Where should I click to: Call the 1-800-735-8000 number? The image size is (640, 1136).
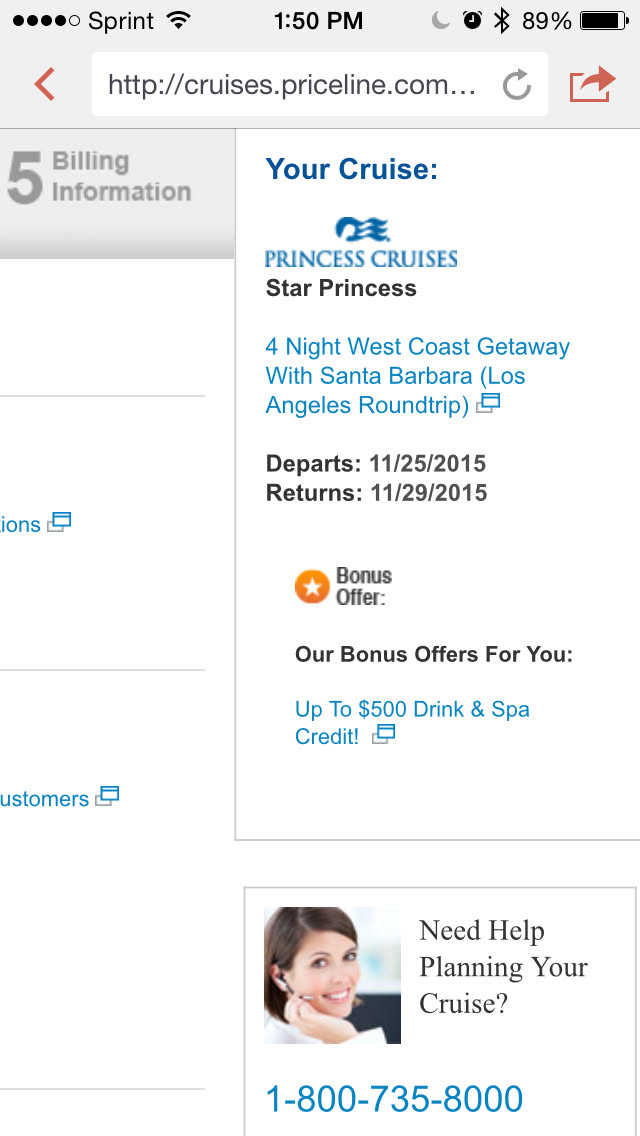[394, 1099]
